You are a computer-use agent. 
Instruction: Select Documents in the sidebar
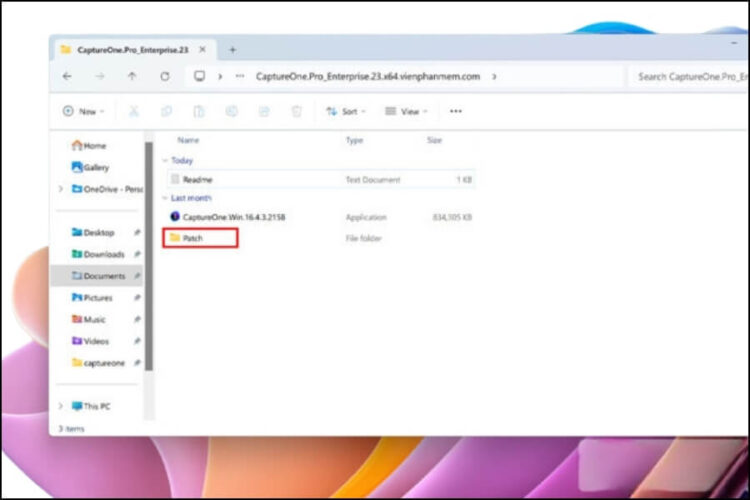(x=98, y=276)
